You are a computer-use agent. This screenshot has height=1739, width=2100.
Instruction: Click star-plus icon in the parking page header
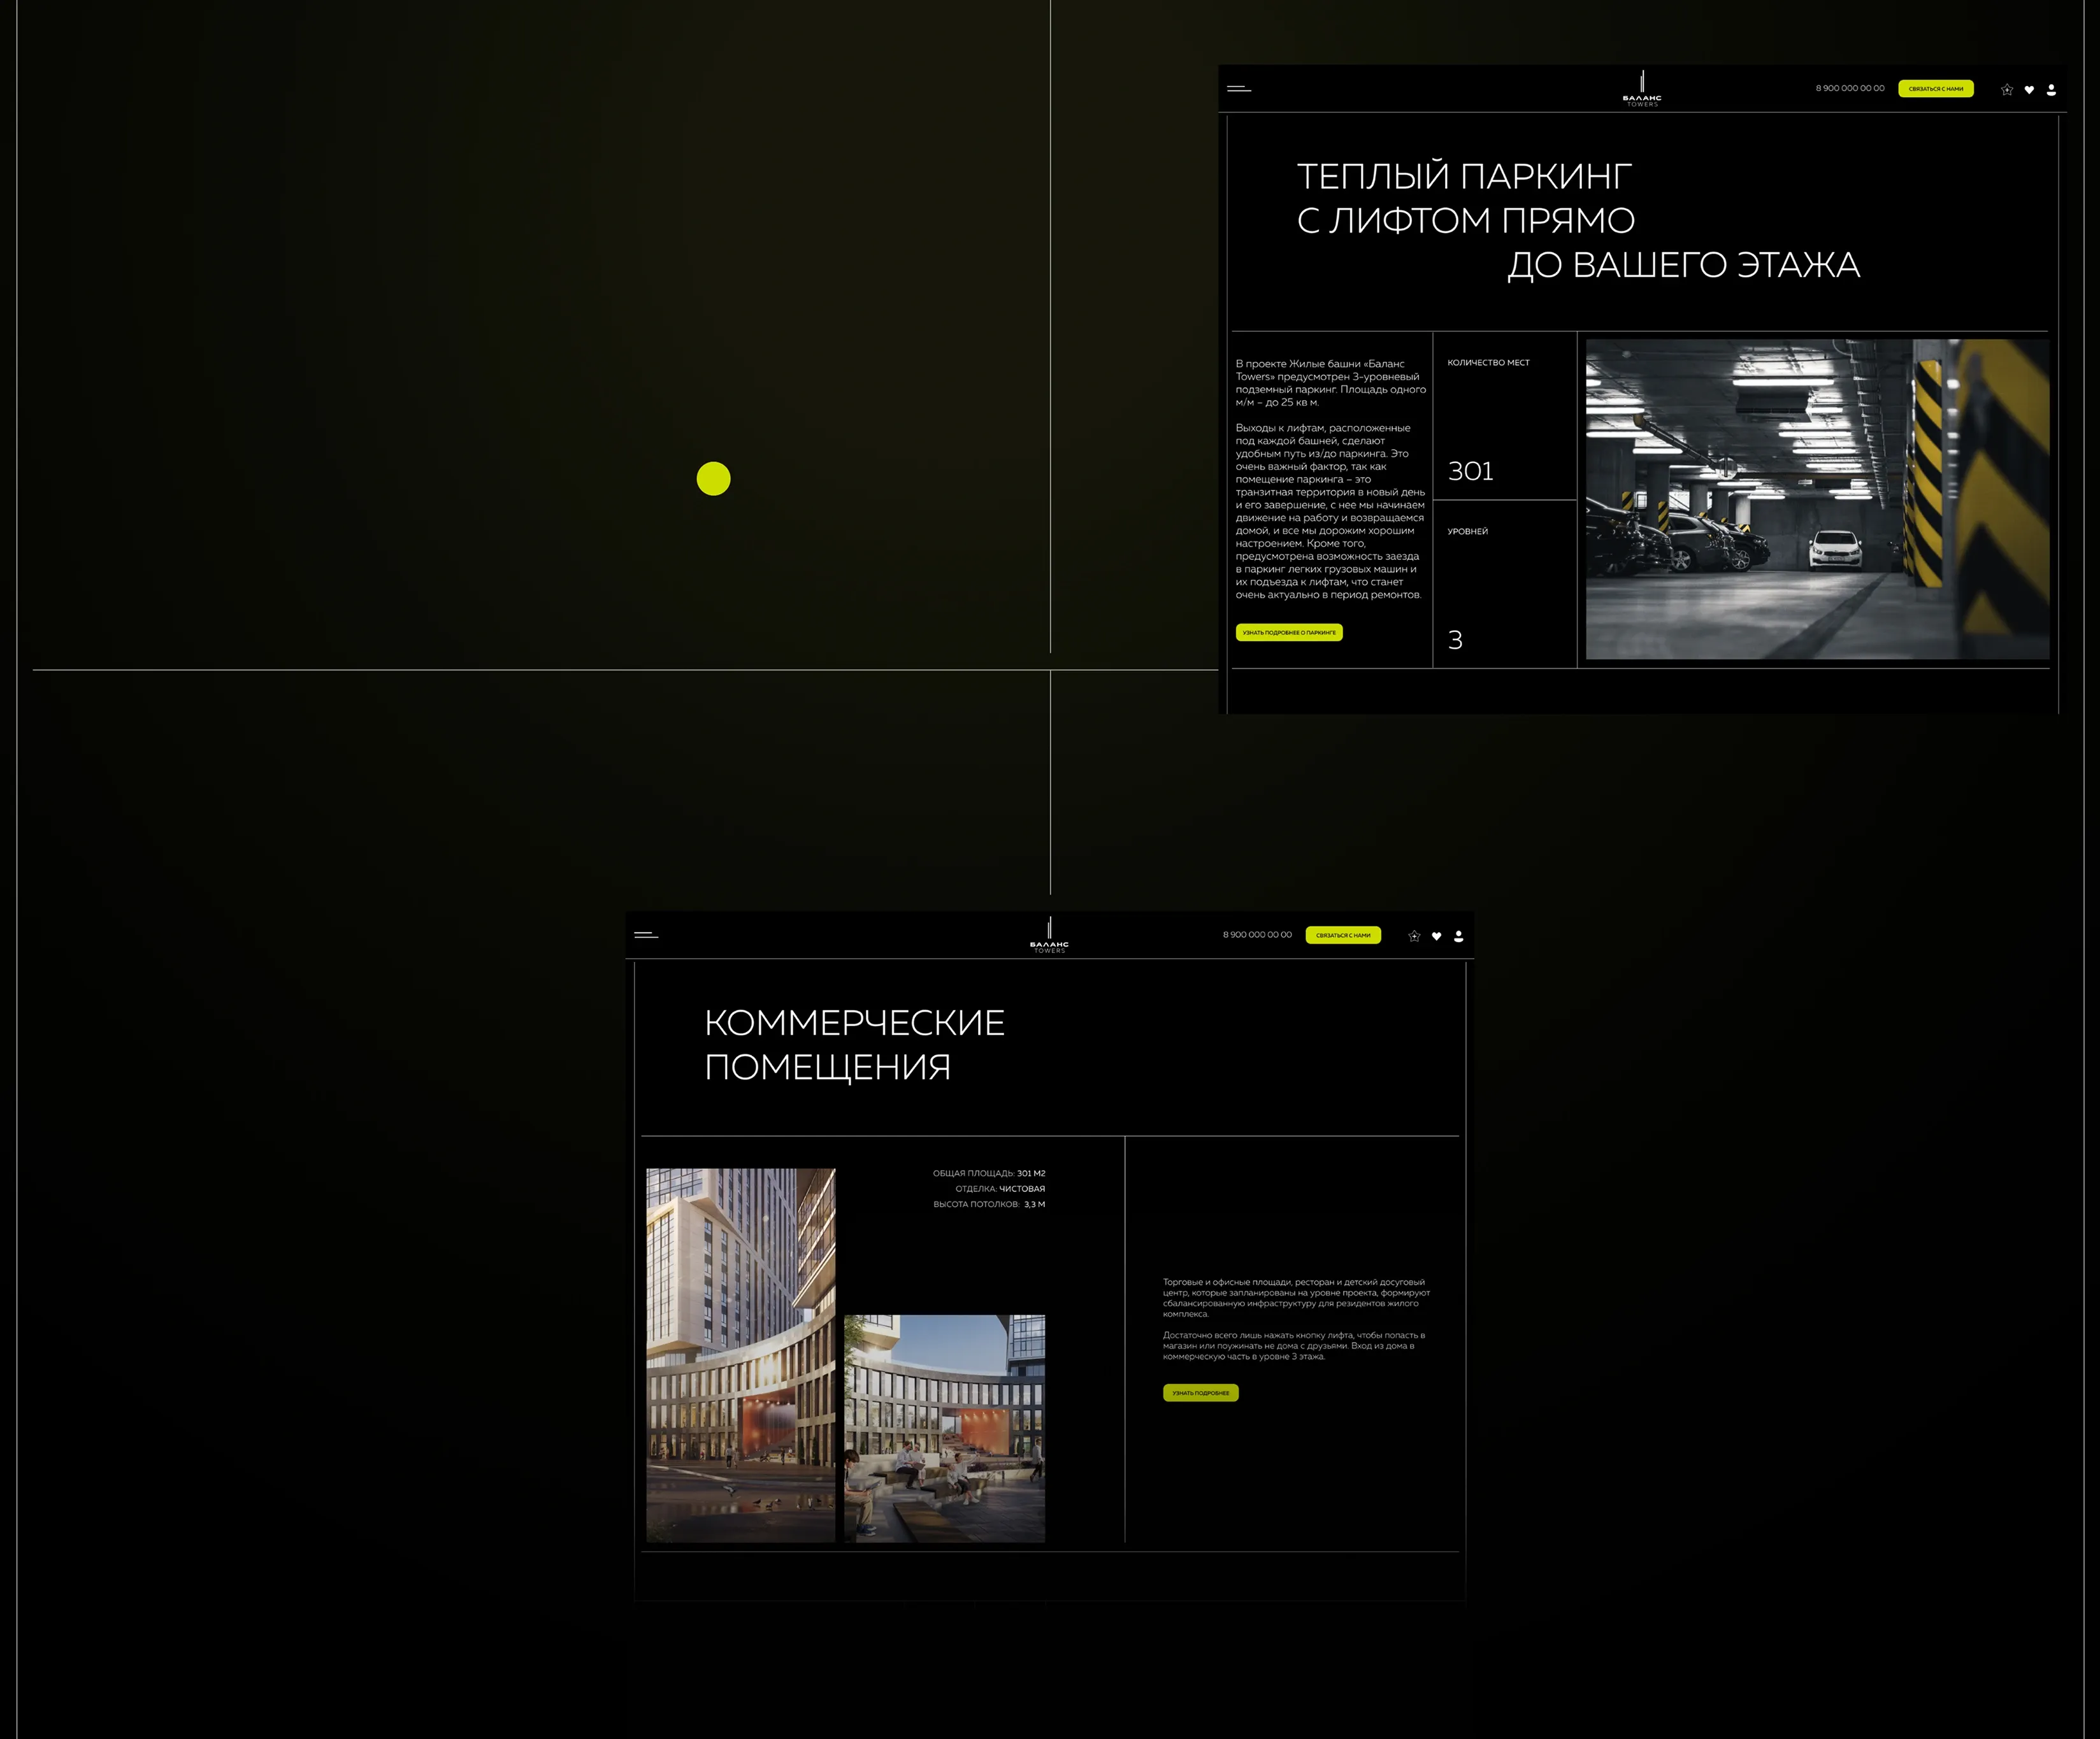pos(2006,89)
